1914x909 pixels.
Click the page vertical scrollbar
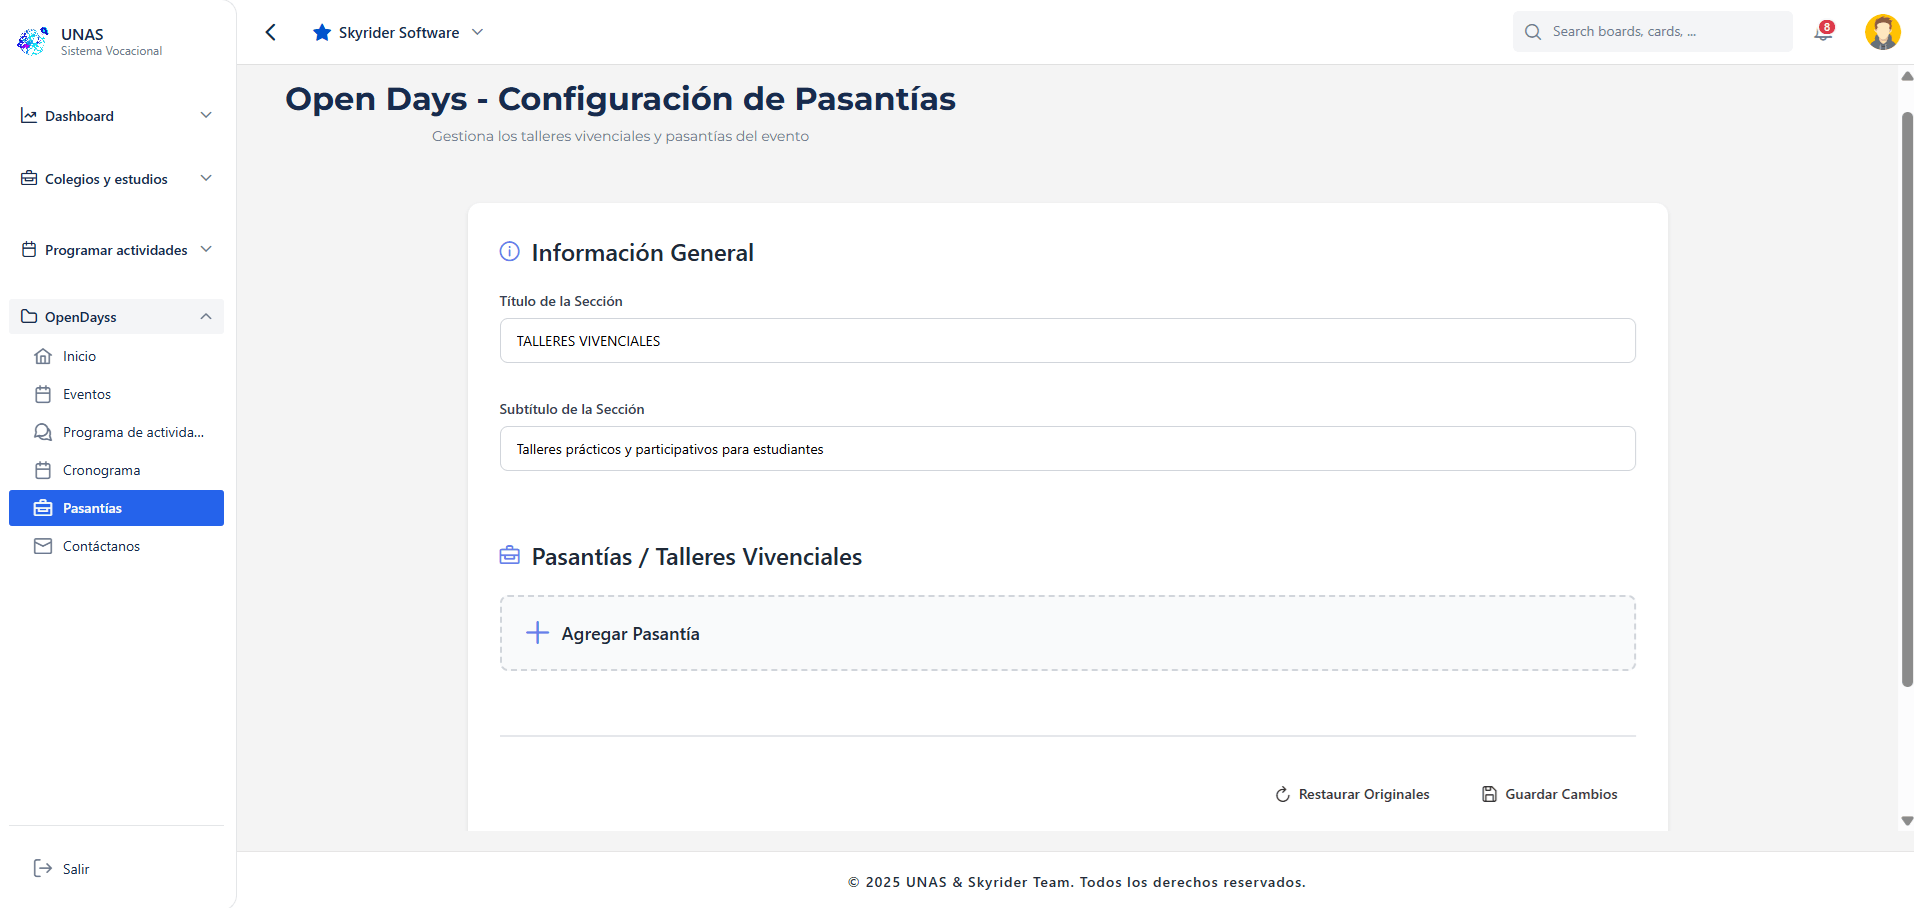pyautogui.click(x=1906, y=400)
